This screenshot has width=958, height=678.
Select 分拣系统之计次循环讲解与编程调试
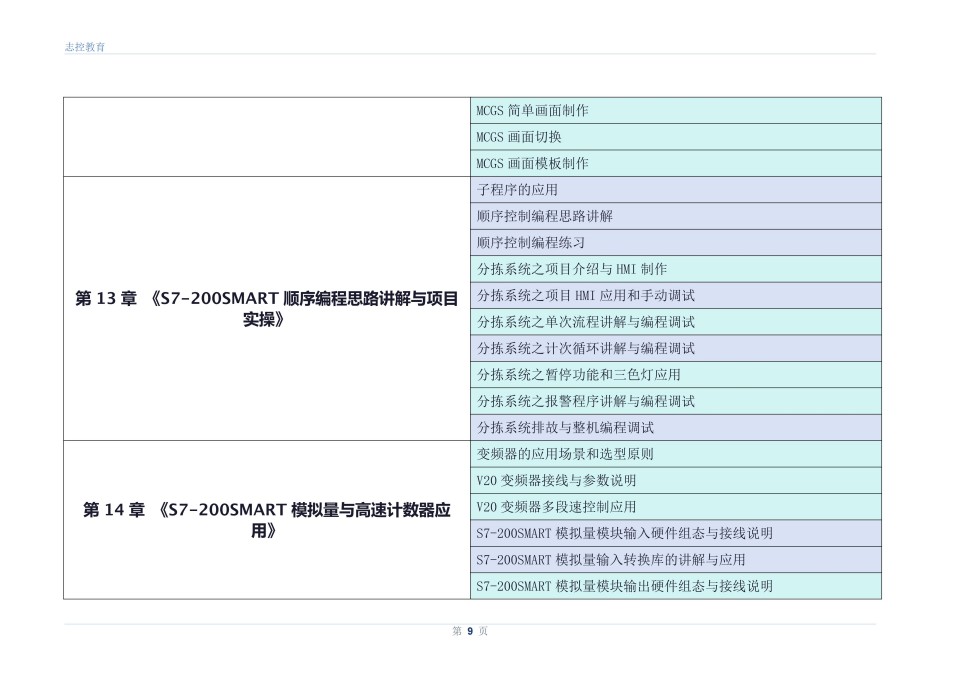point(676,348)
